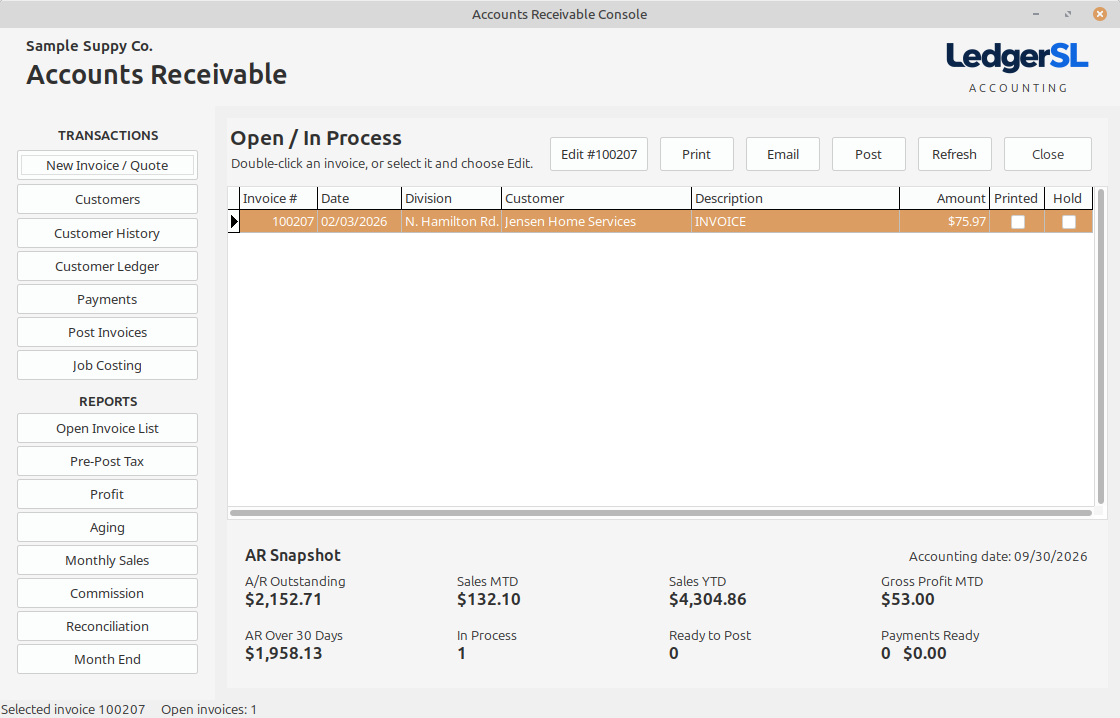Run the Reconciliation report

click(x=107, y=626)
